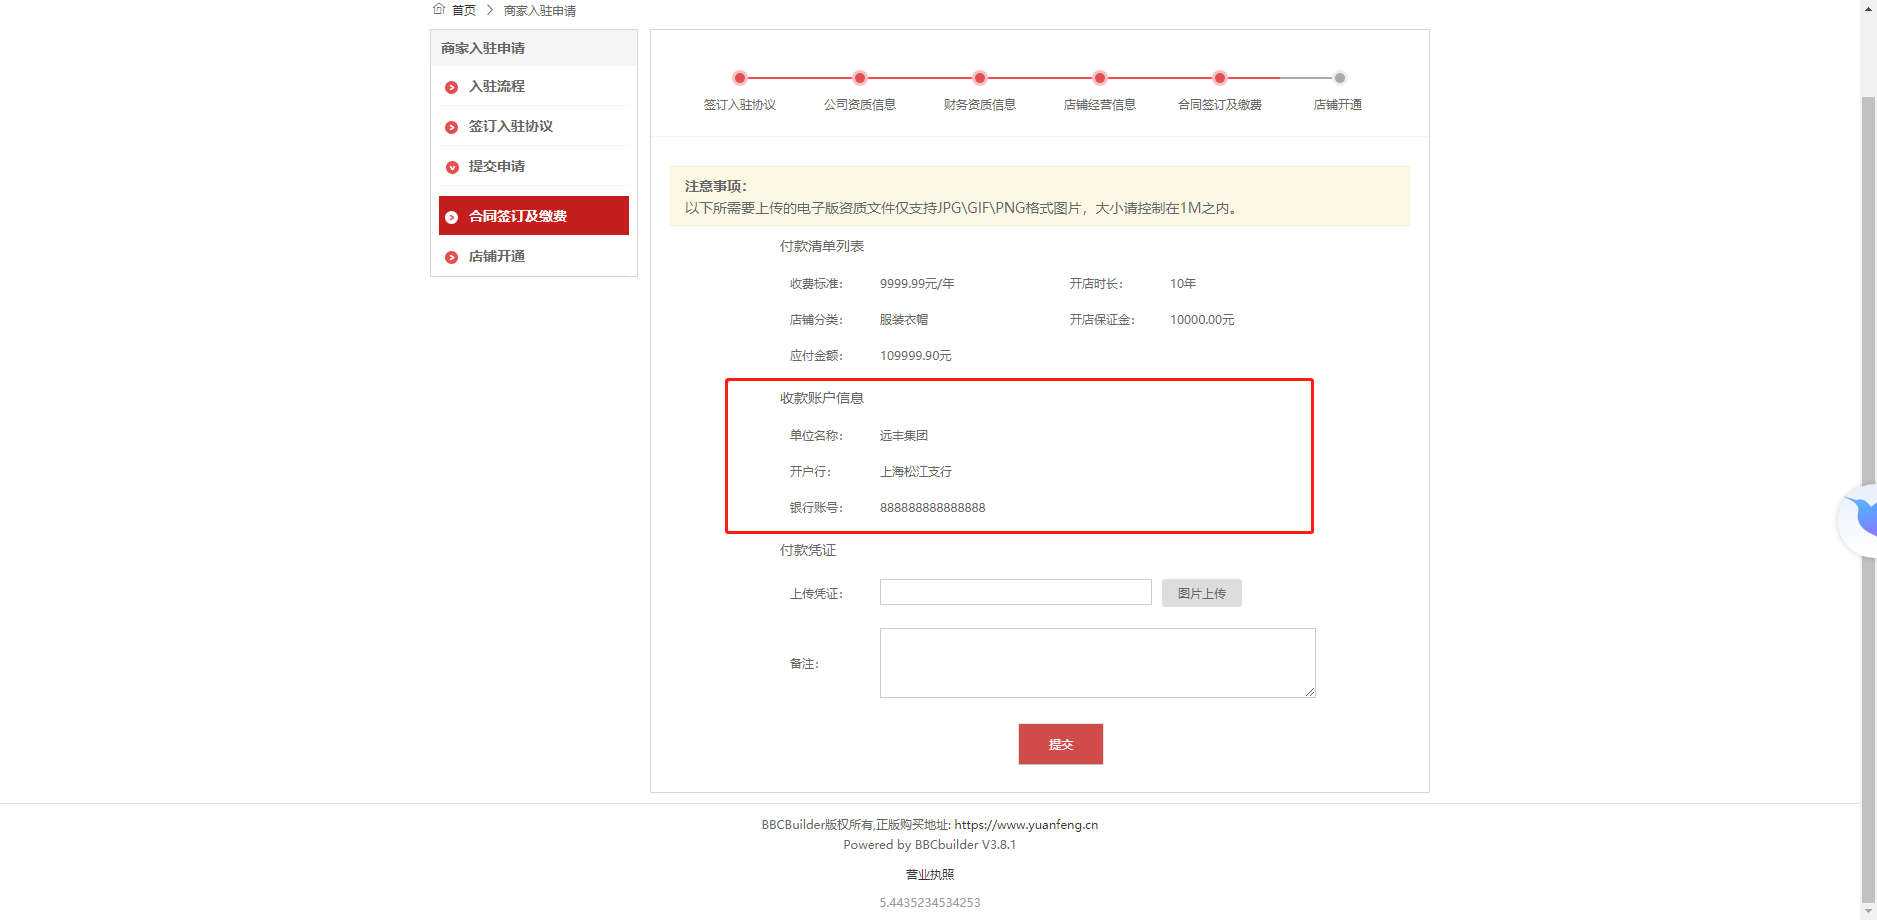Click 店铺开通 step label
The height and width of the screenshot is (920, 1877).
[1338, 104]
